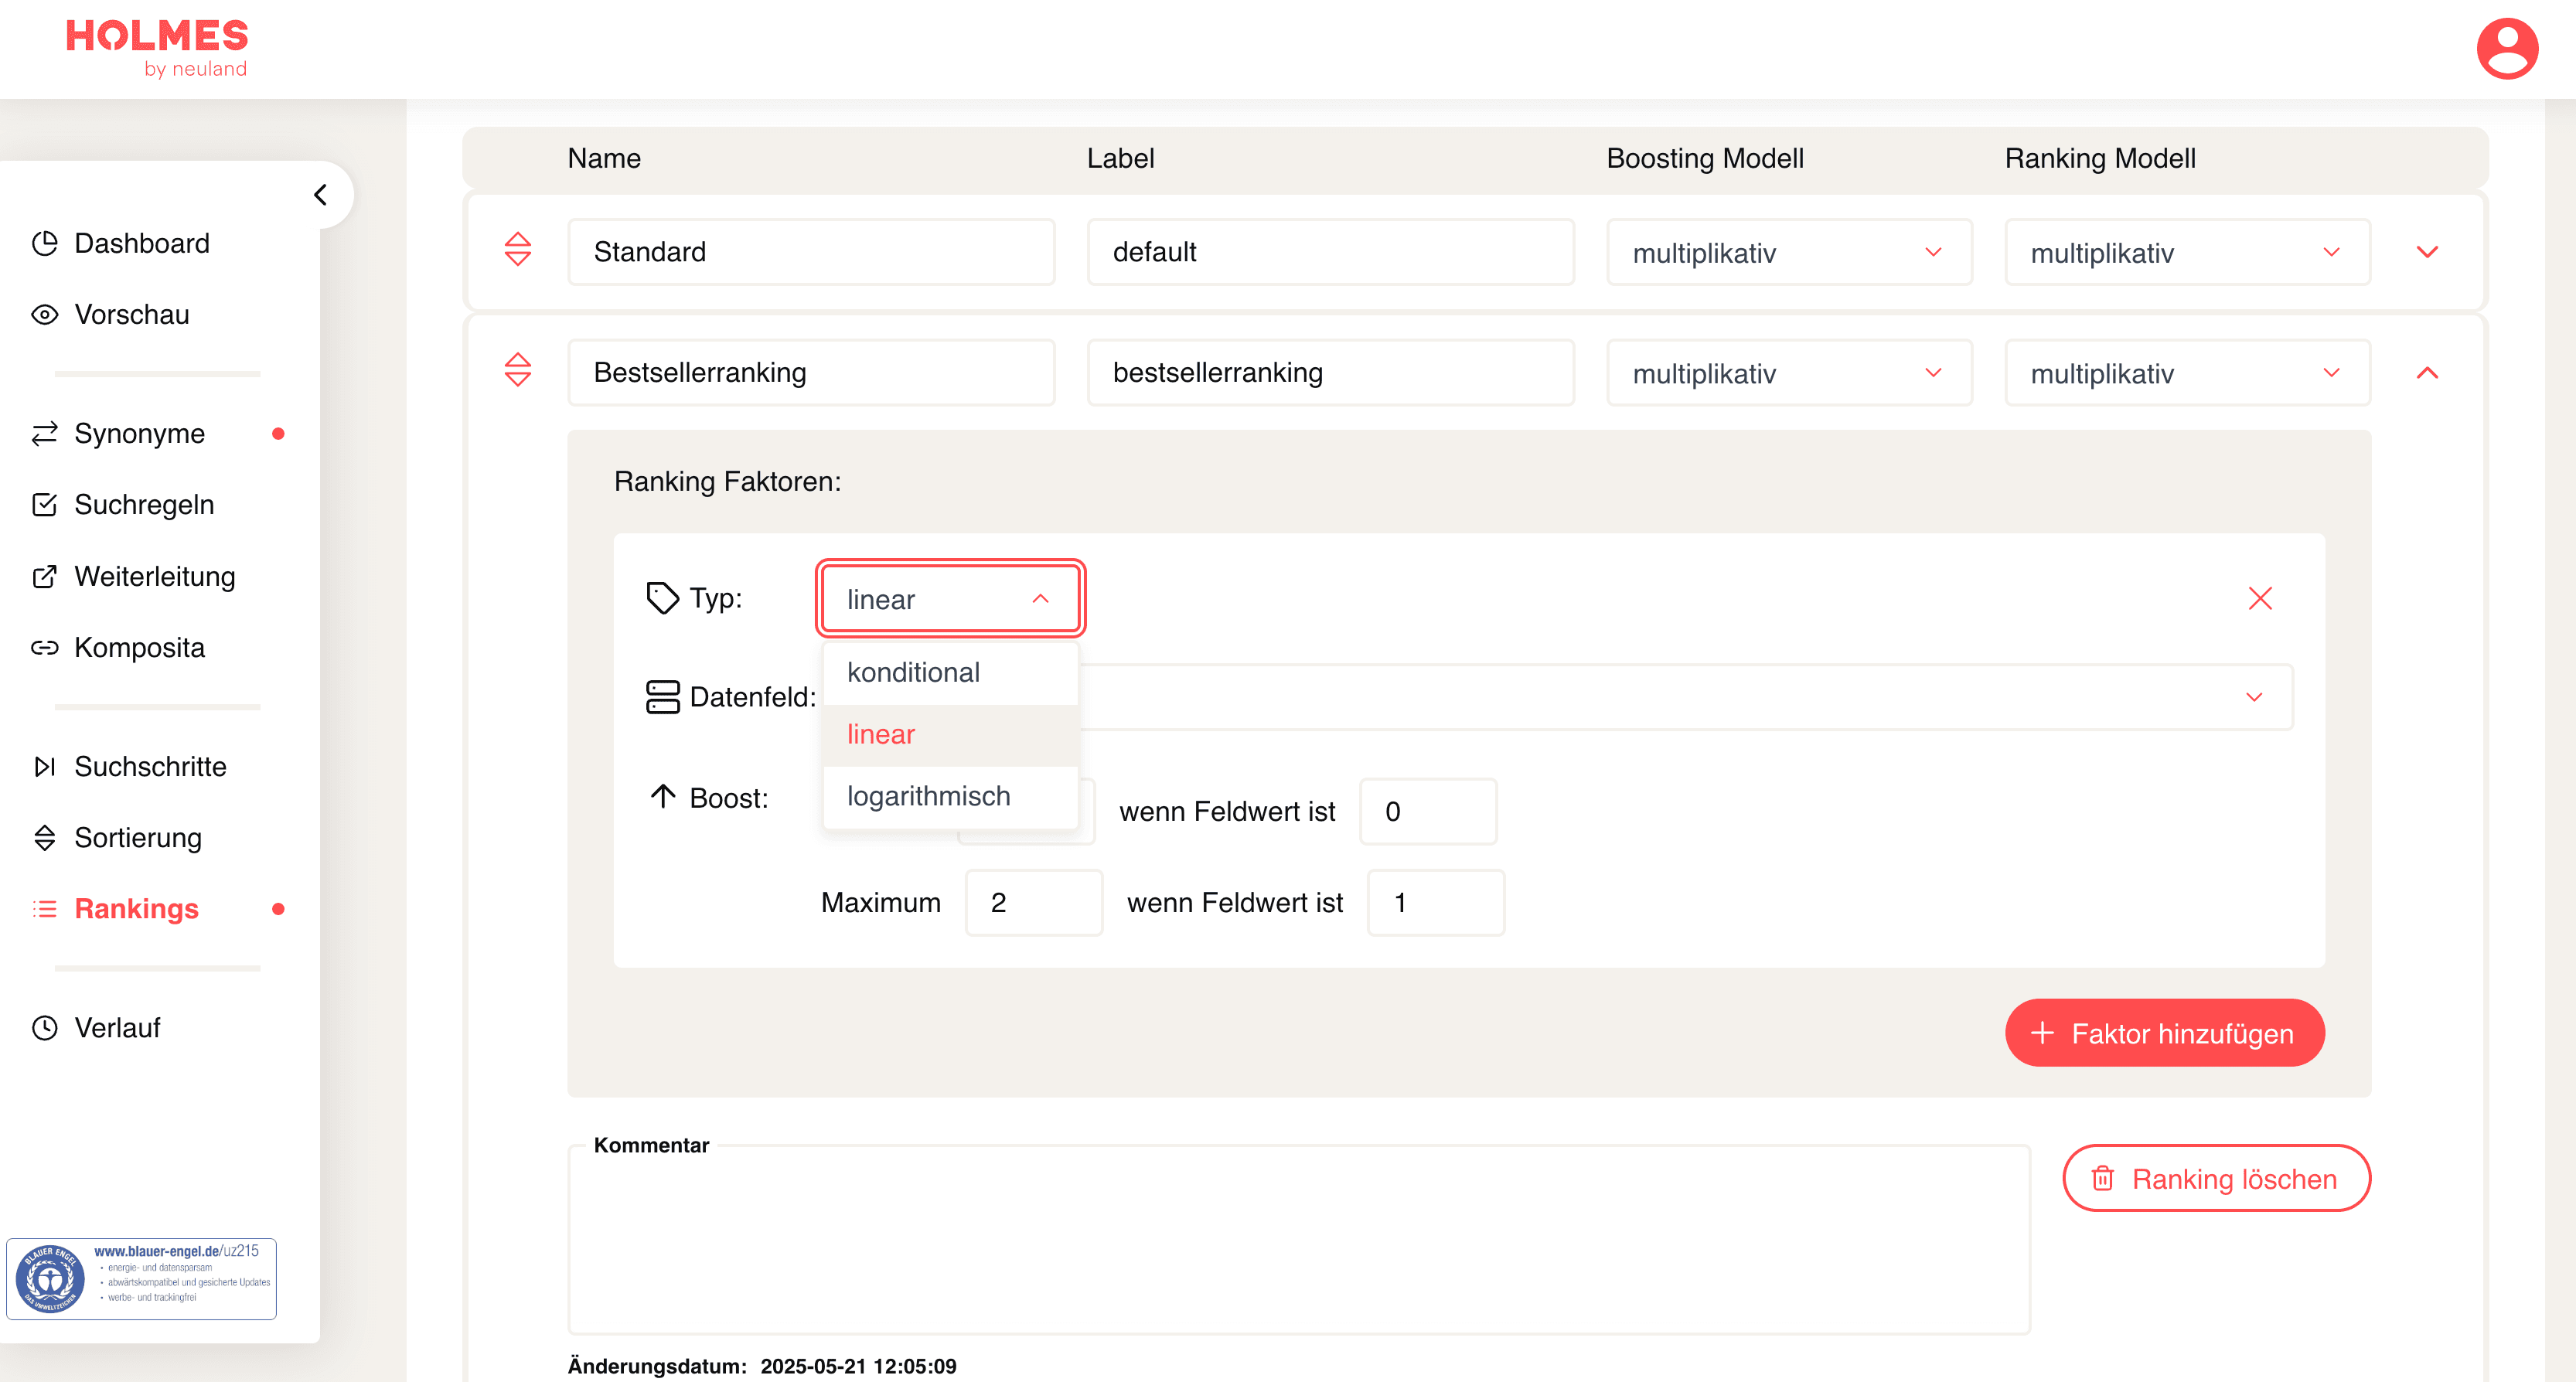Click the Suchregeln checkbox icon
Viewport: 2576px width, 1382px height.
click(x=44, y=504)
